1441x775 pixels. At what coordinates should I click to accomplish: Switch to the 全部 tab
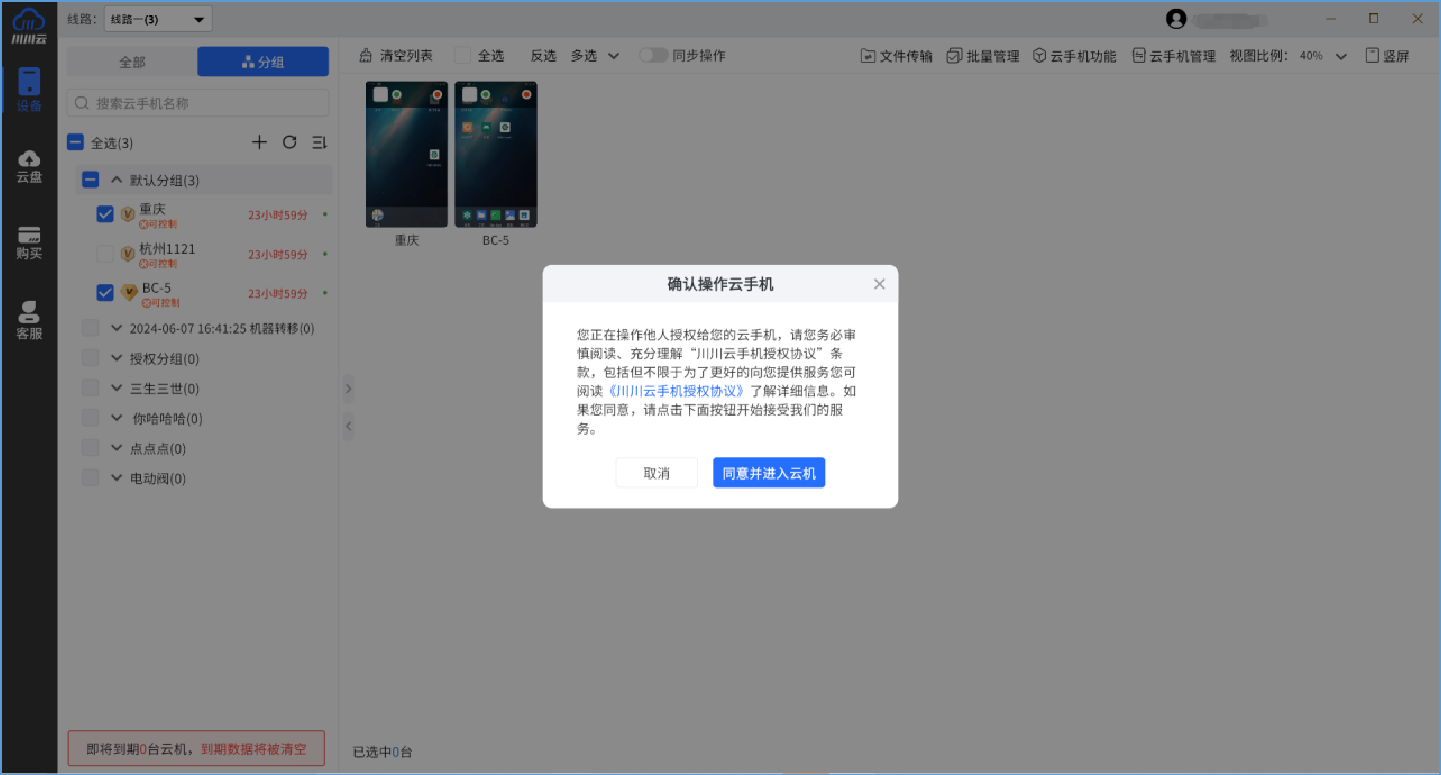[131, 61]
